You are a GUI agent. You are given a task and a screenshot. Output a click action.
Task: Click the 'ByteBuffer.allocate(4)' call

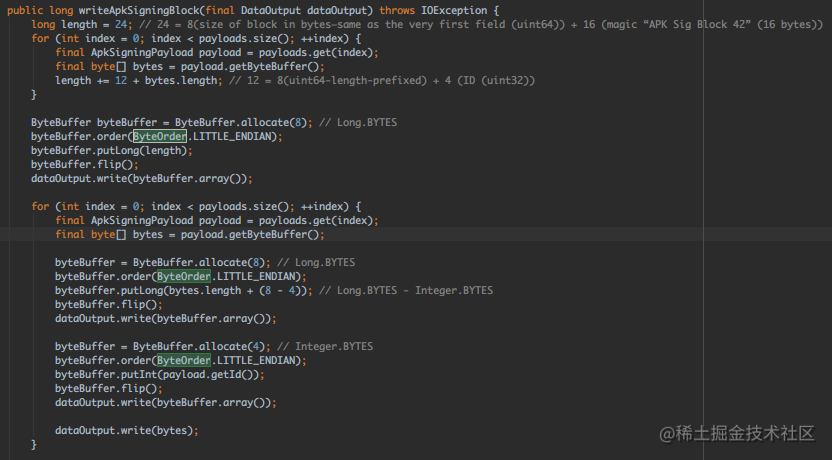(198, 346)
